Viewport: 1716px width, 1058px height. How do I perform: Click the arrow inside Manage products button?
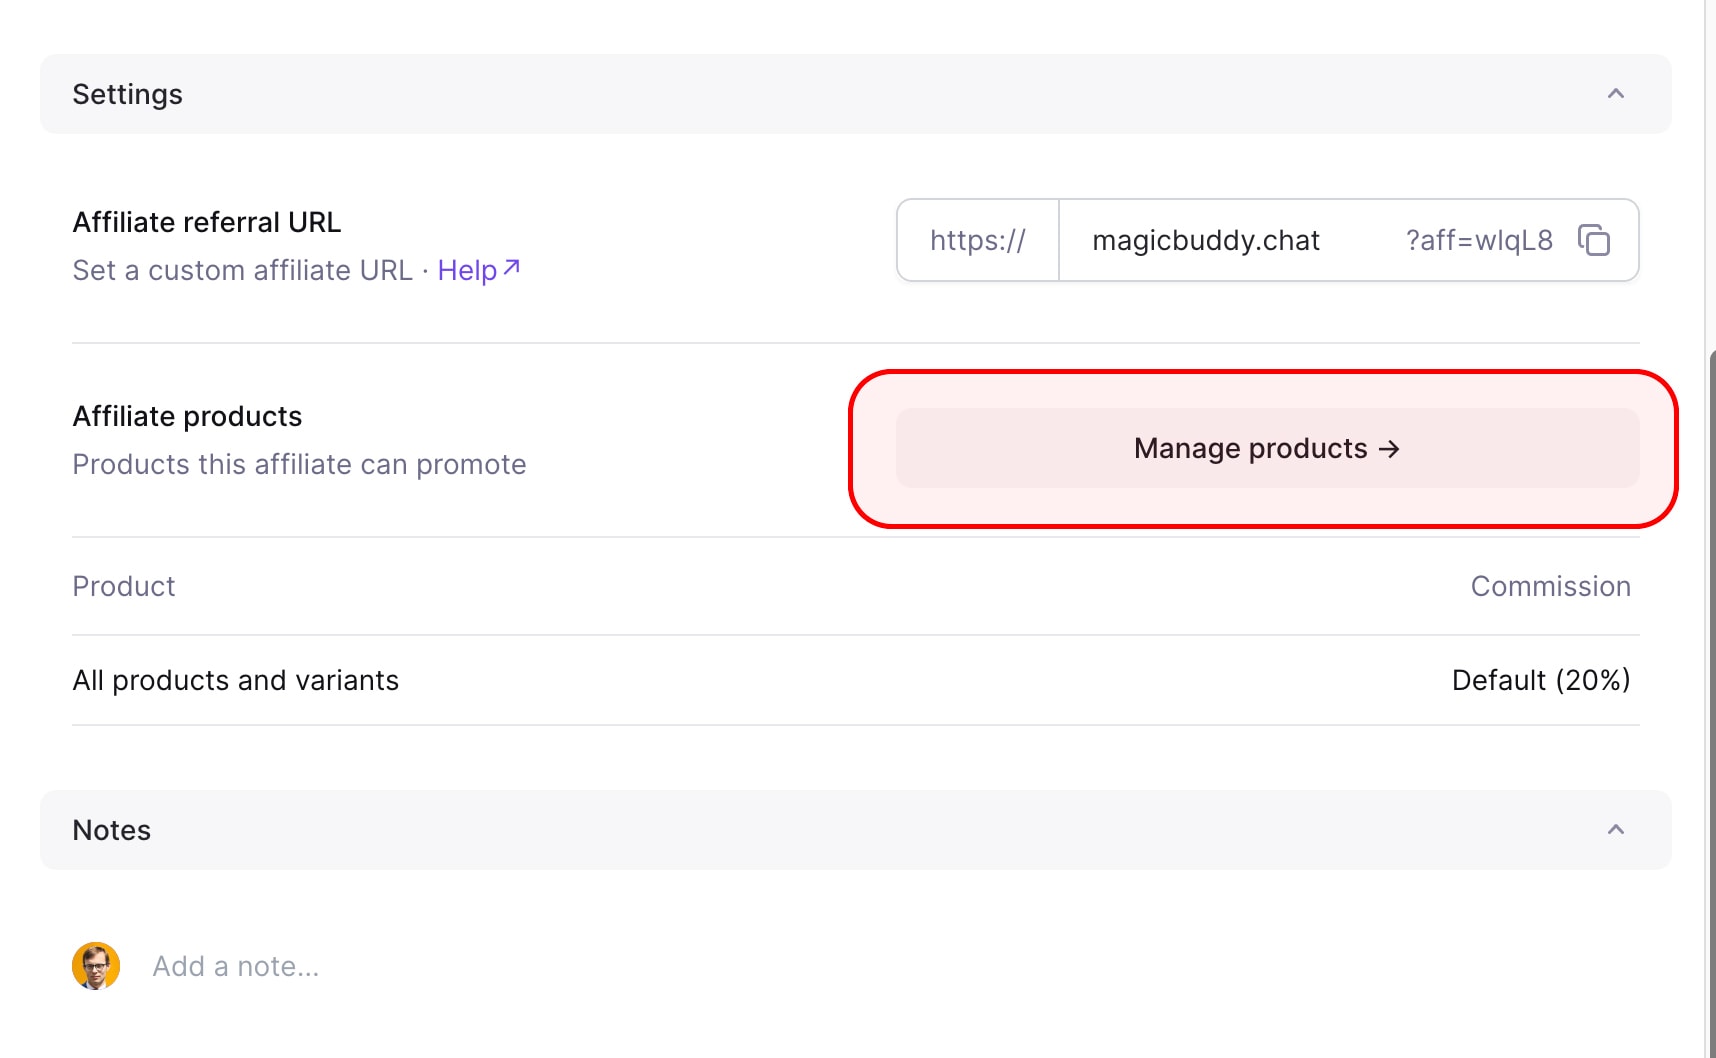[x=1390, y=449]
